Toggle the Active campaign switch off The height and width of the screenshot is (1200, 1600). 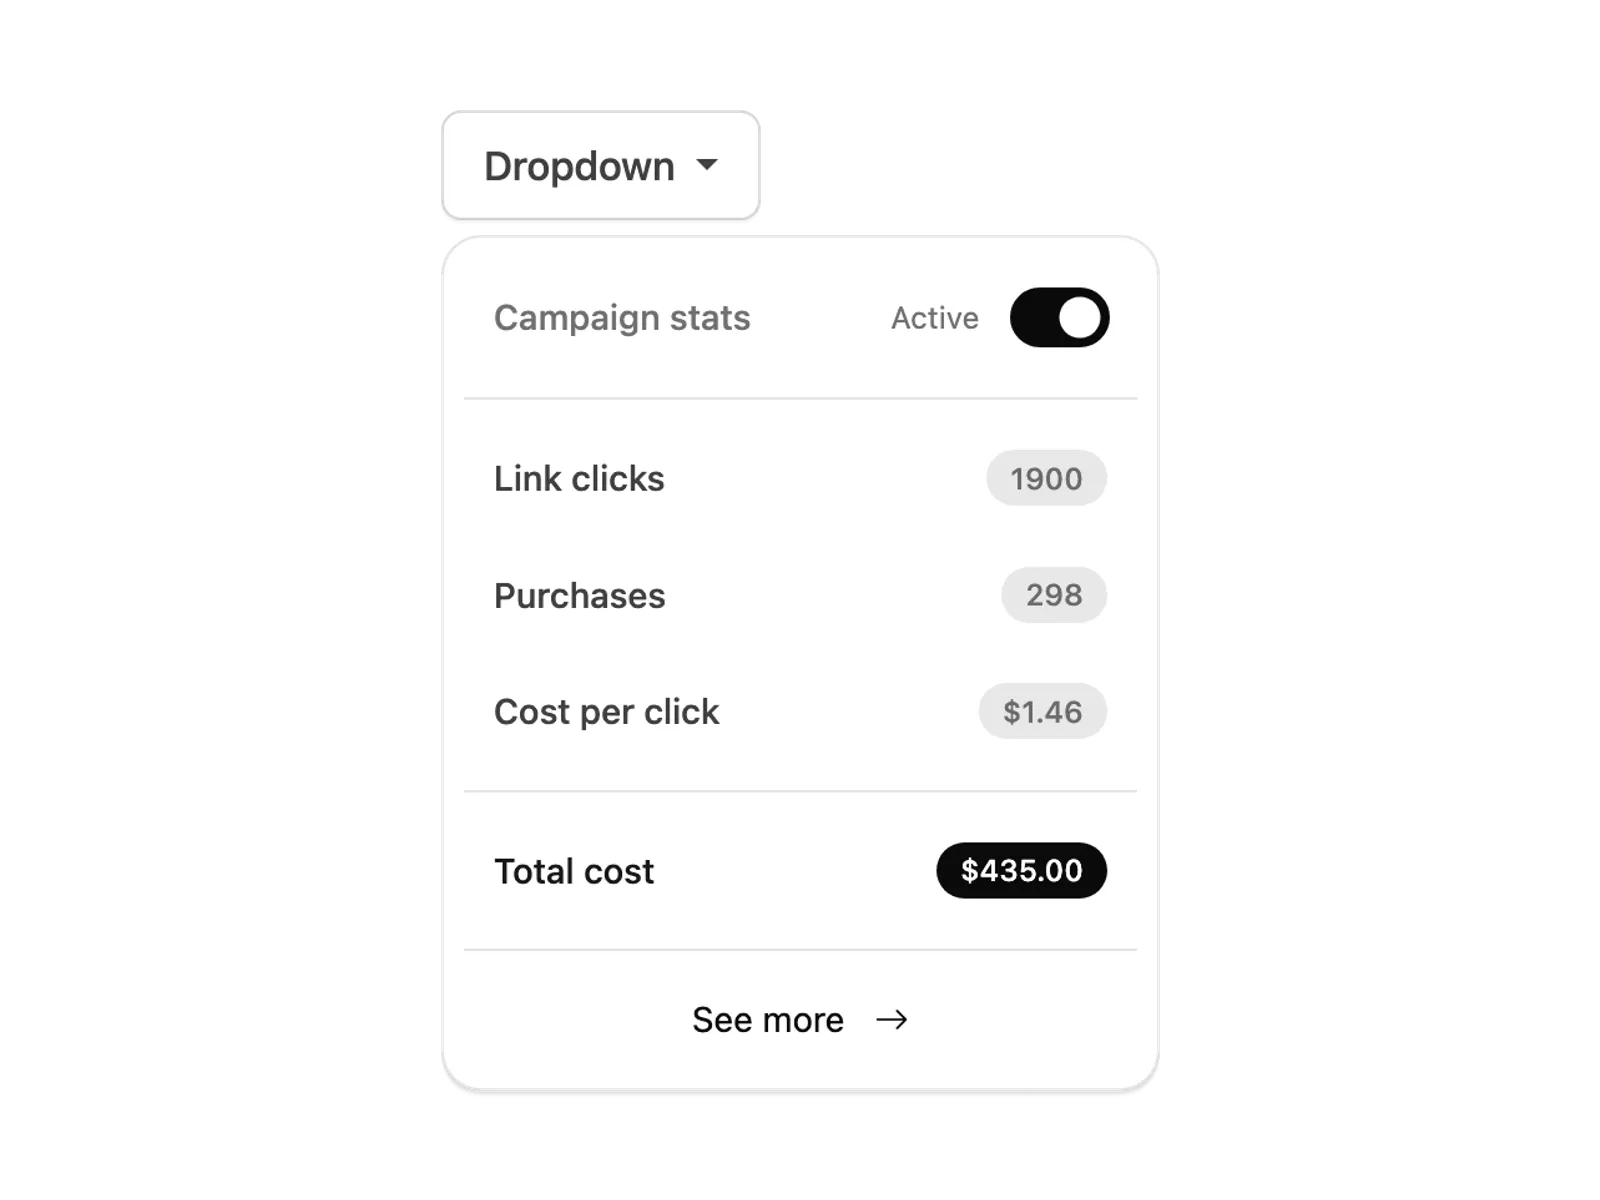(x=1059, y=318)
